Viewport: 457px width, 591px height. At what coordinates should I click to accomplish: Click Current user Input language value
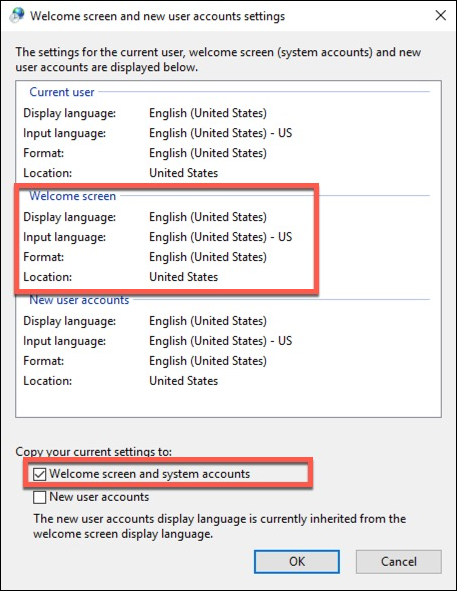click(221, 133)
